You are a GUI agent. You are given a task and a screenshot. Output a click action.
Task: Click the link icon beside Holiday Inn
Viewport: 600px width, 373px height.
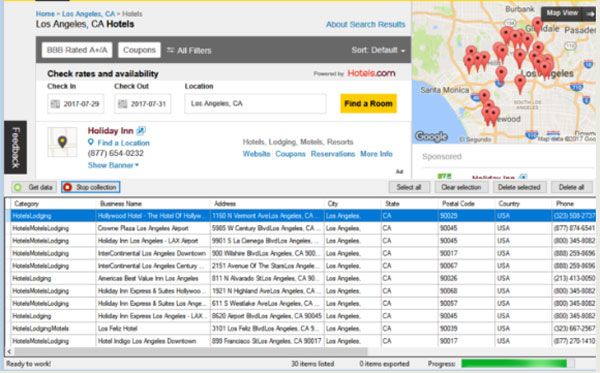141,131
